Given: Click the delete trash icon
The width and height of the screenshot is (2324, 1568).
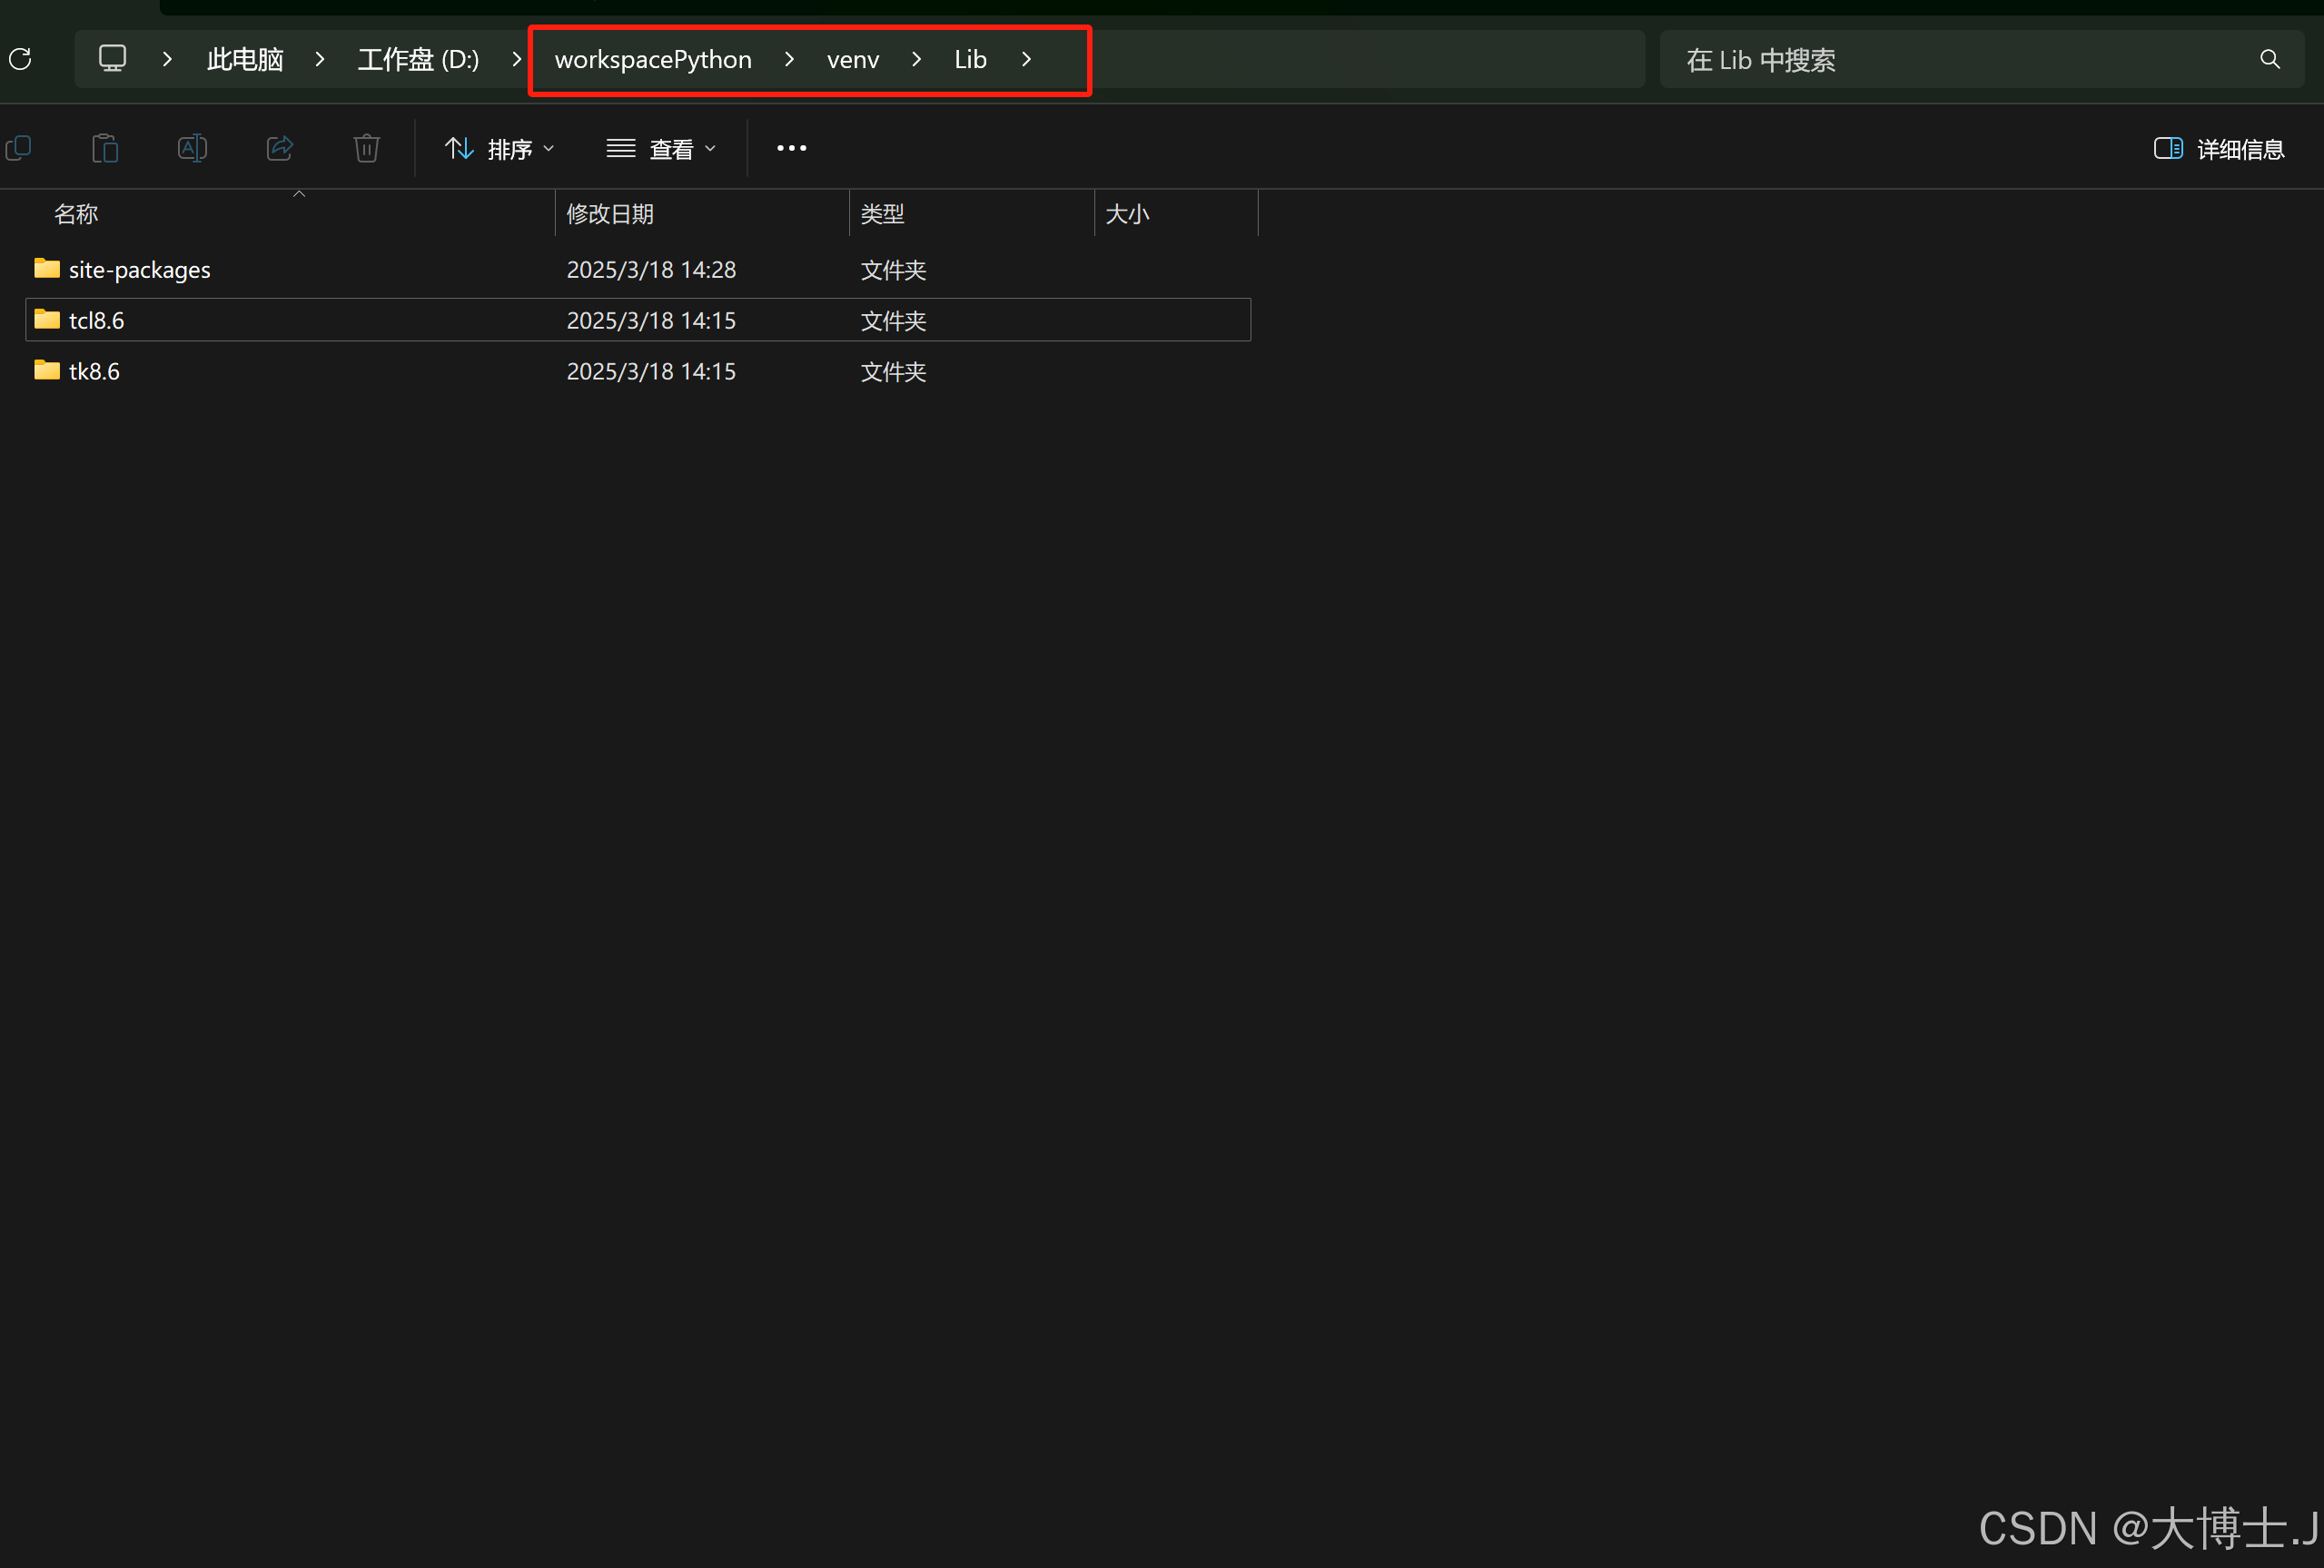Looking at the screenshot, I should [367, 149].
